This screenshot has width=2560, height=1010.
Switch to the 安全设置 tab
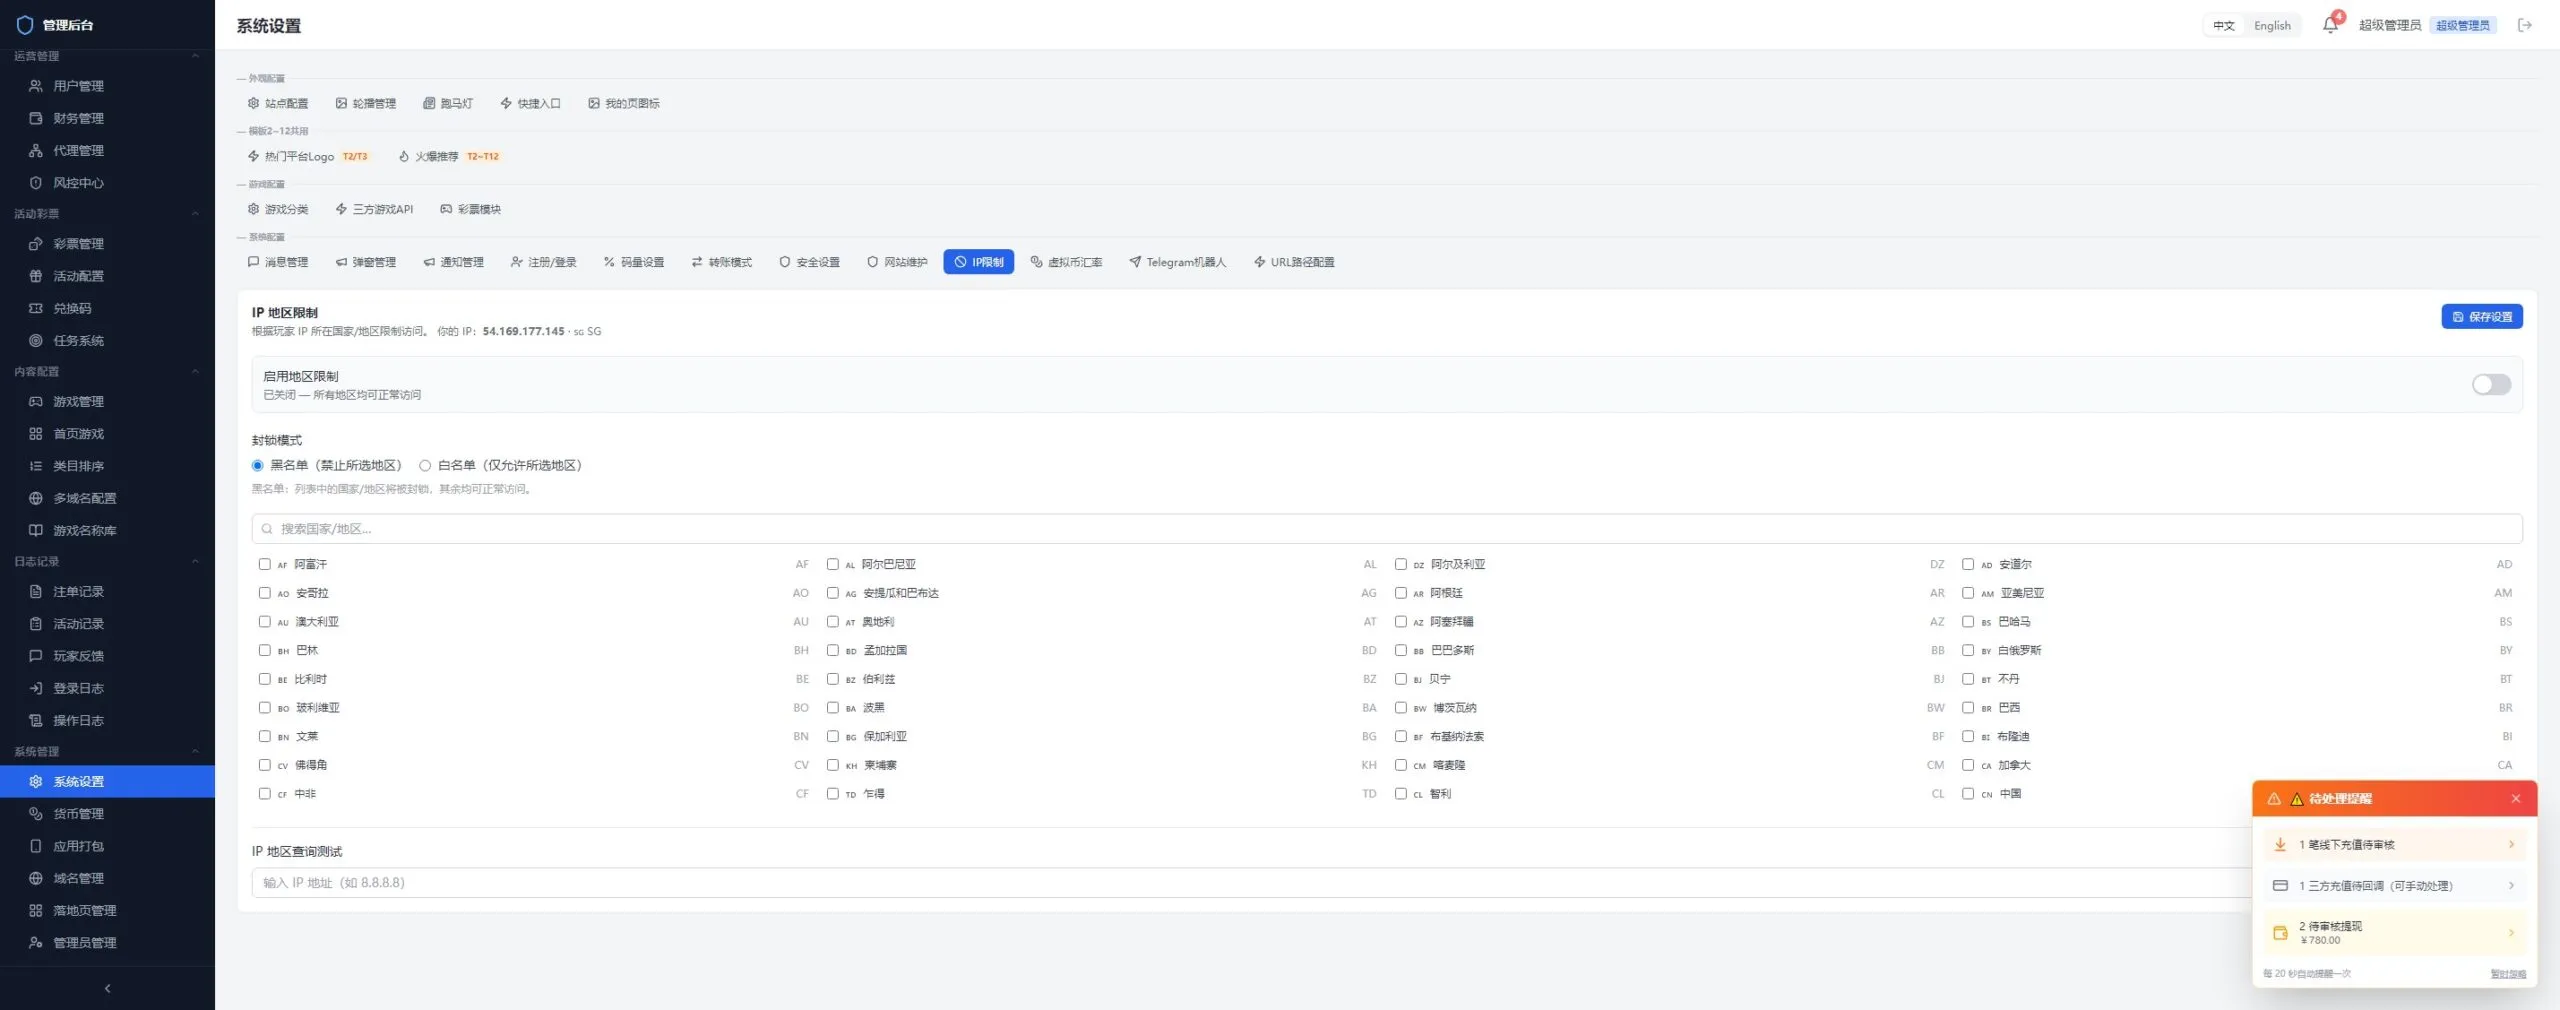tap(810, 262)
